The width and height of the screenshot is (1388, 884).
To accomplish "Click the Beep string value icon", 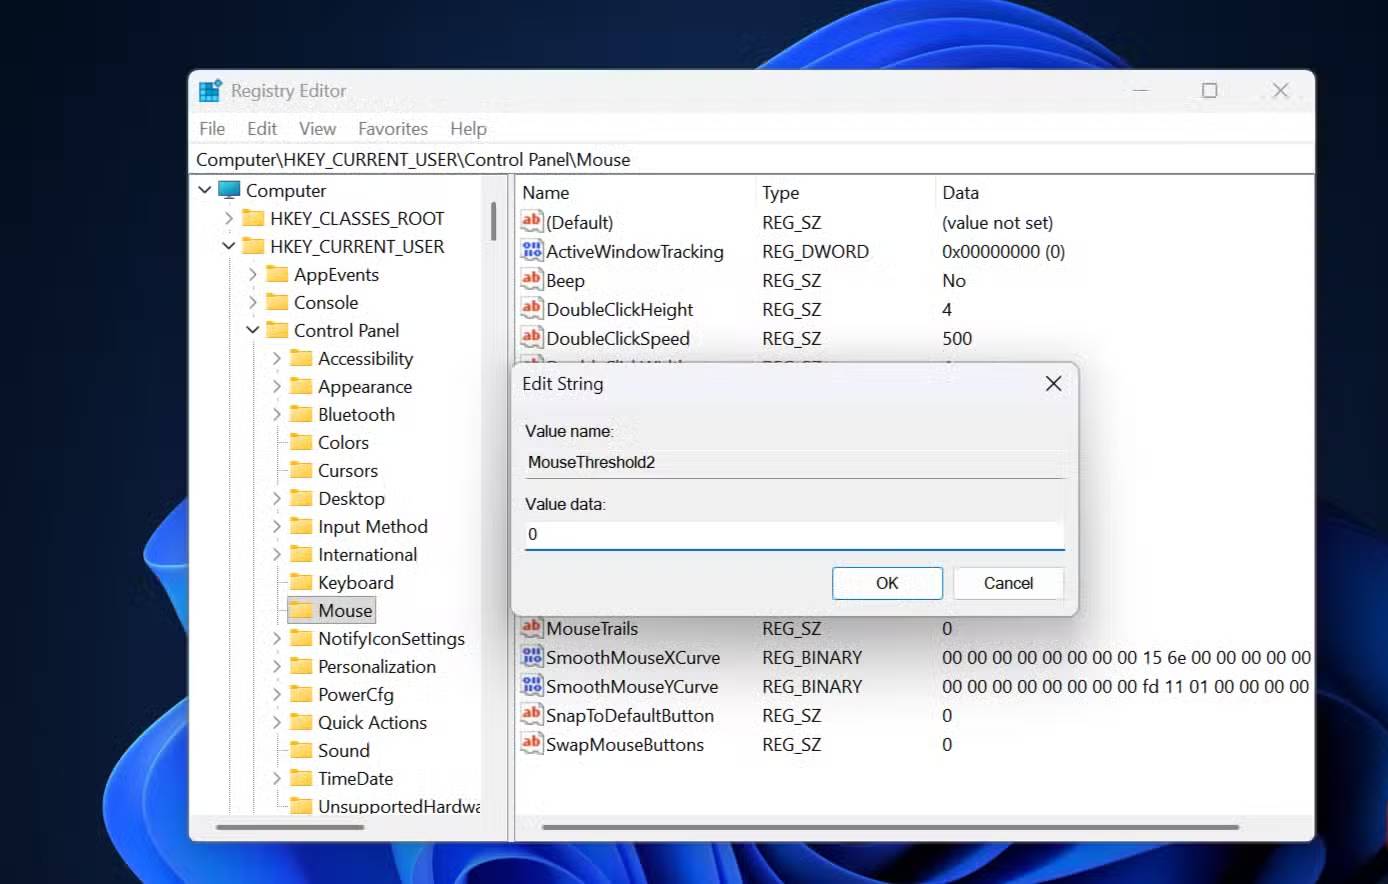I will point(531,280).
